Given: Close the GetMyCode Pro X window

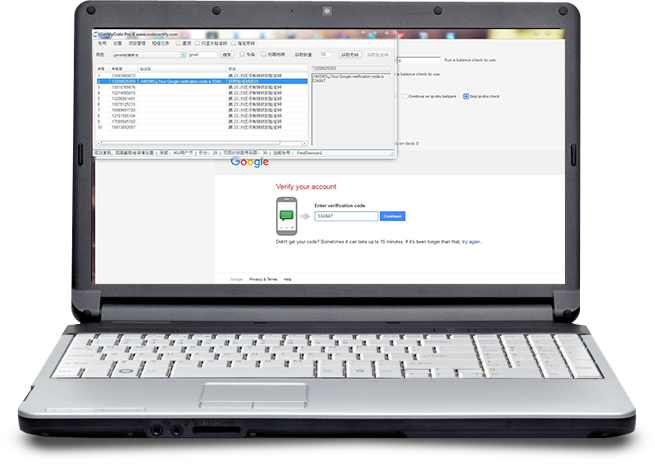Looking at the screenshot, I should pyautogui.click(x=387, y=33).
